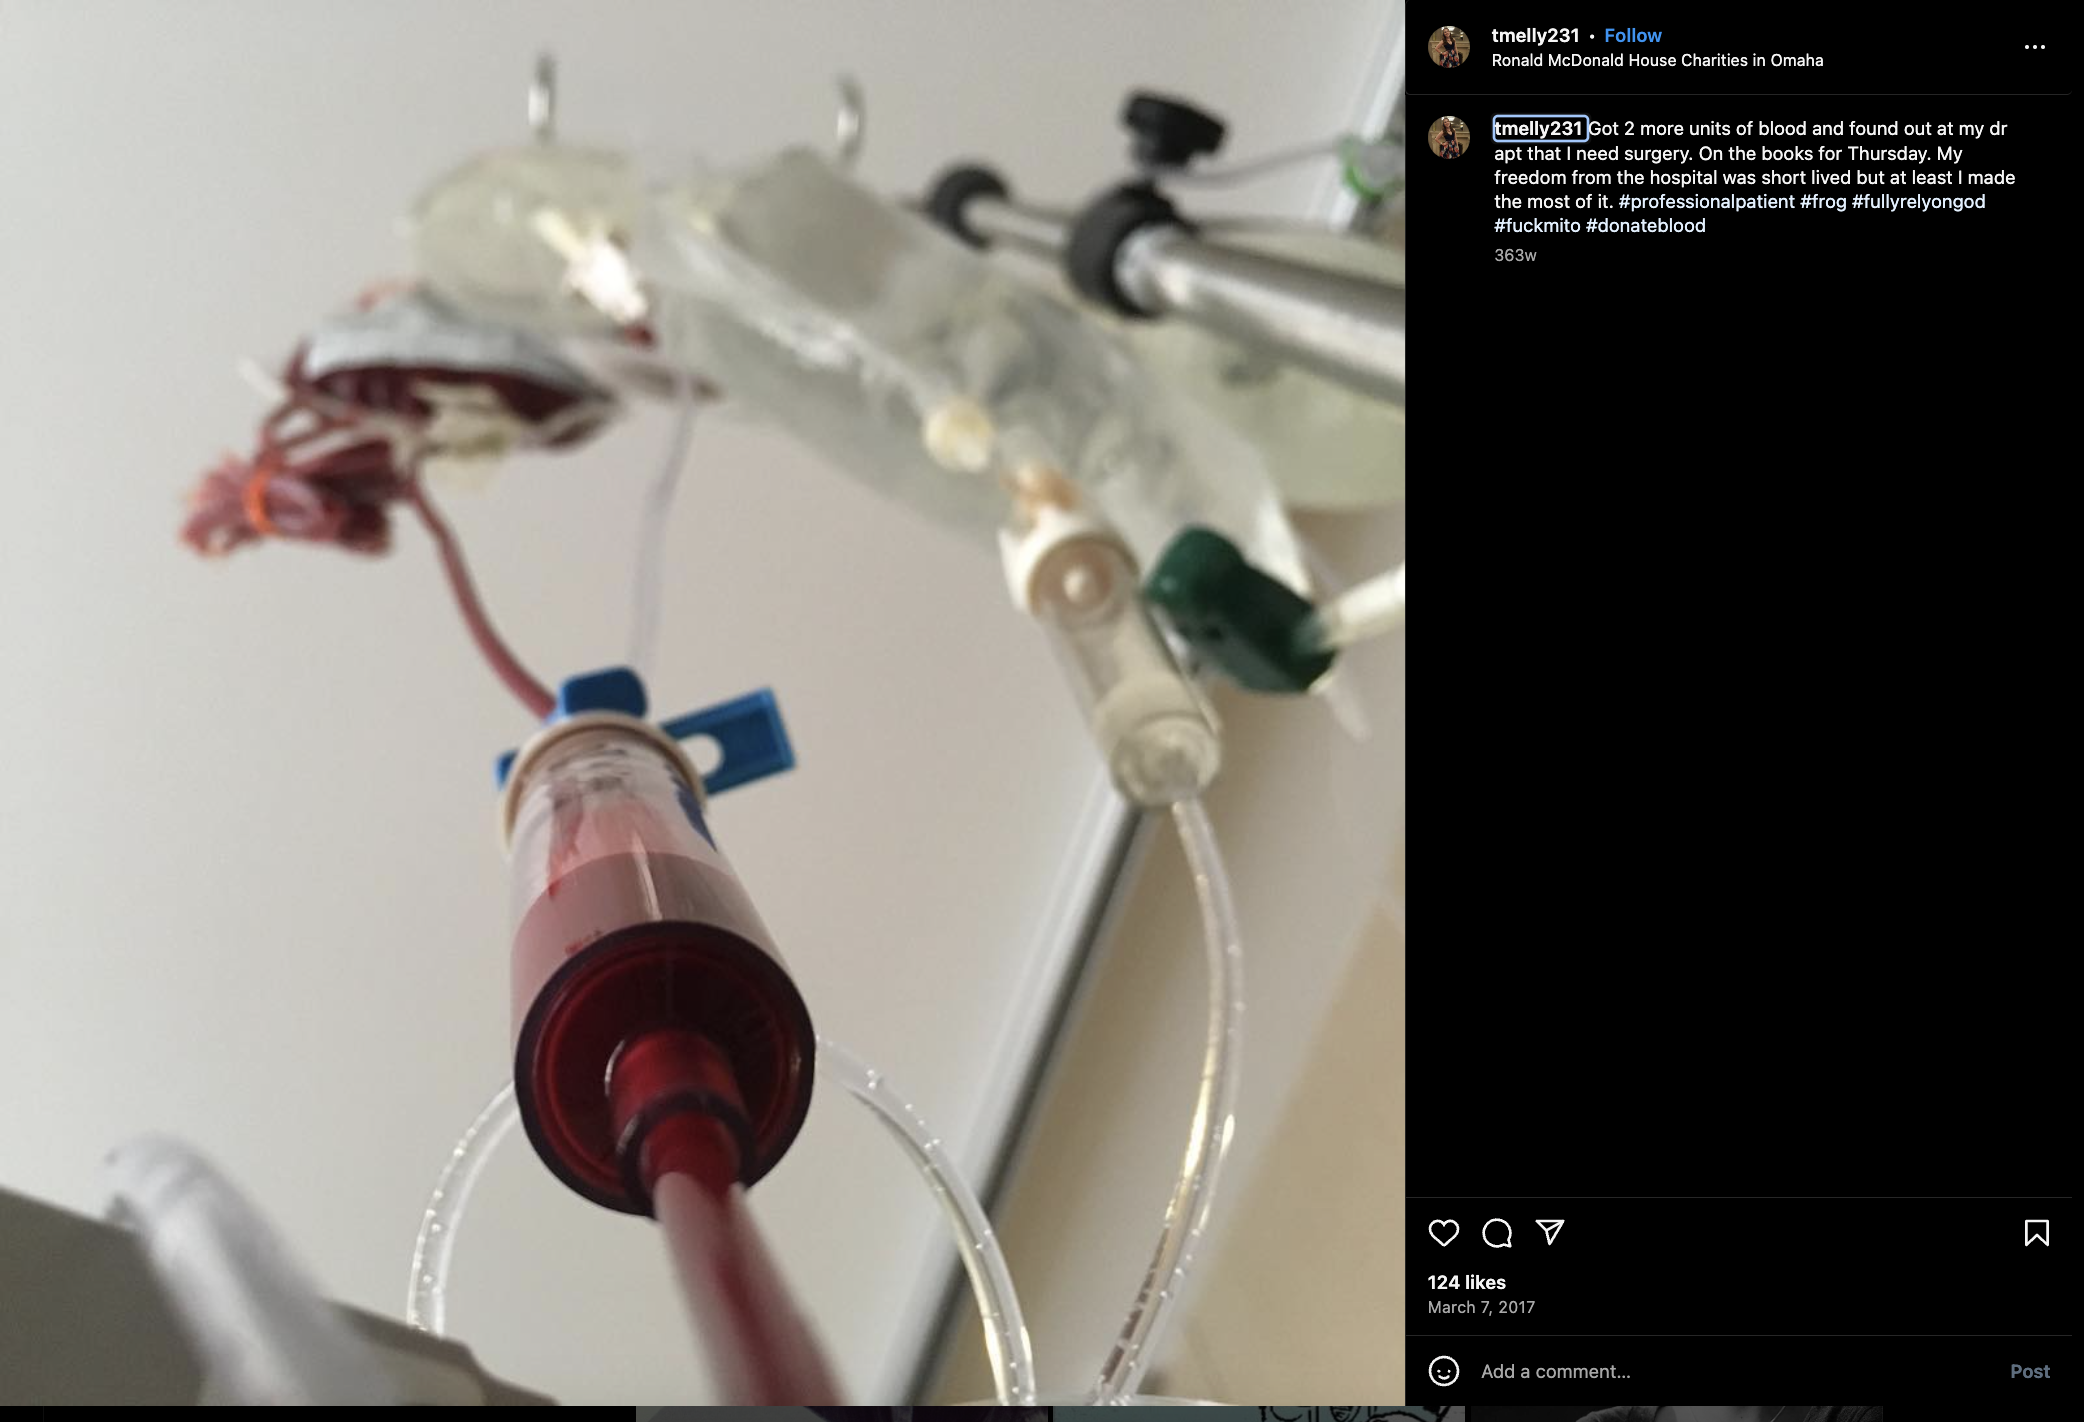This screenshot has width=2084, height=1422.
Task: Click the Post comment button
Action: click(x=2029, y=1371)
